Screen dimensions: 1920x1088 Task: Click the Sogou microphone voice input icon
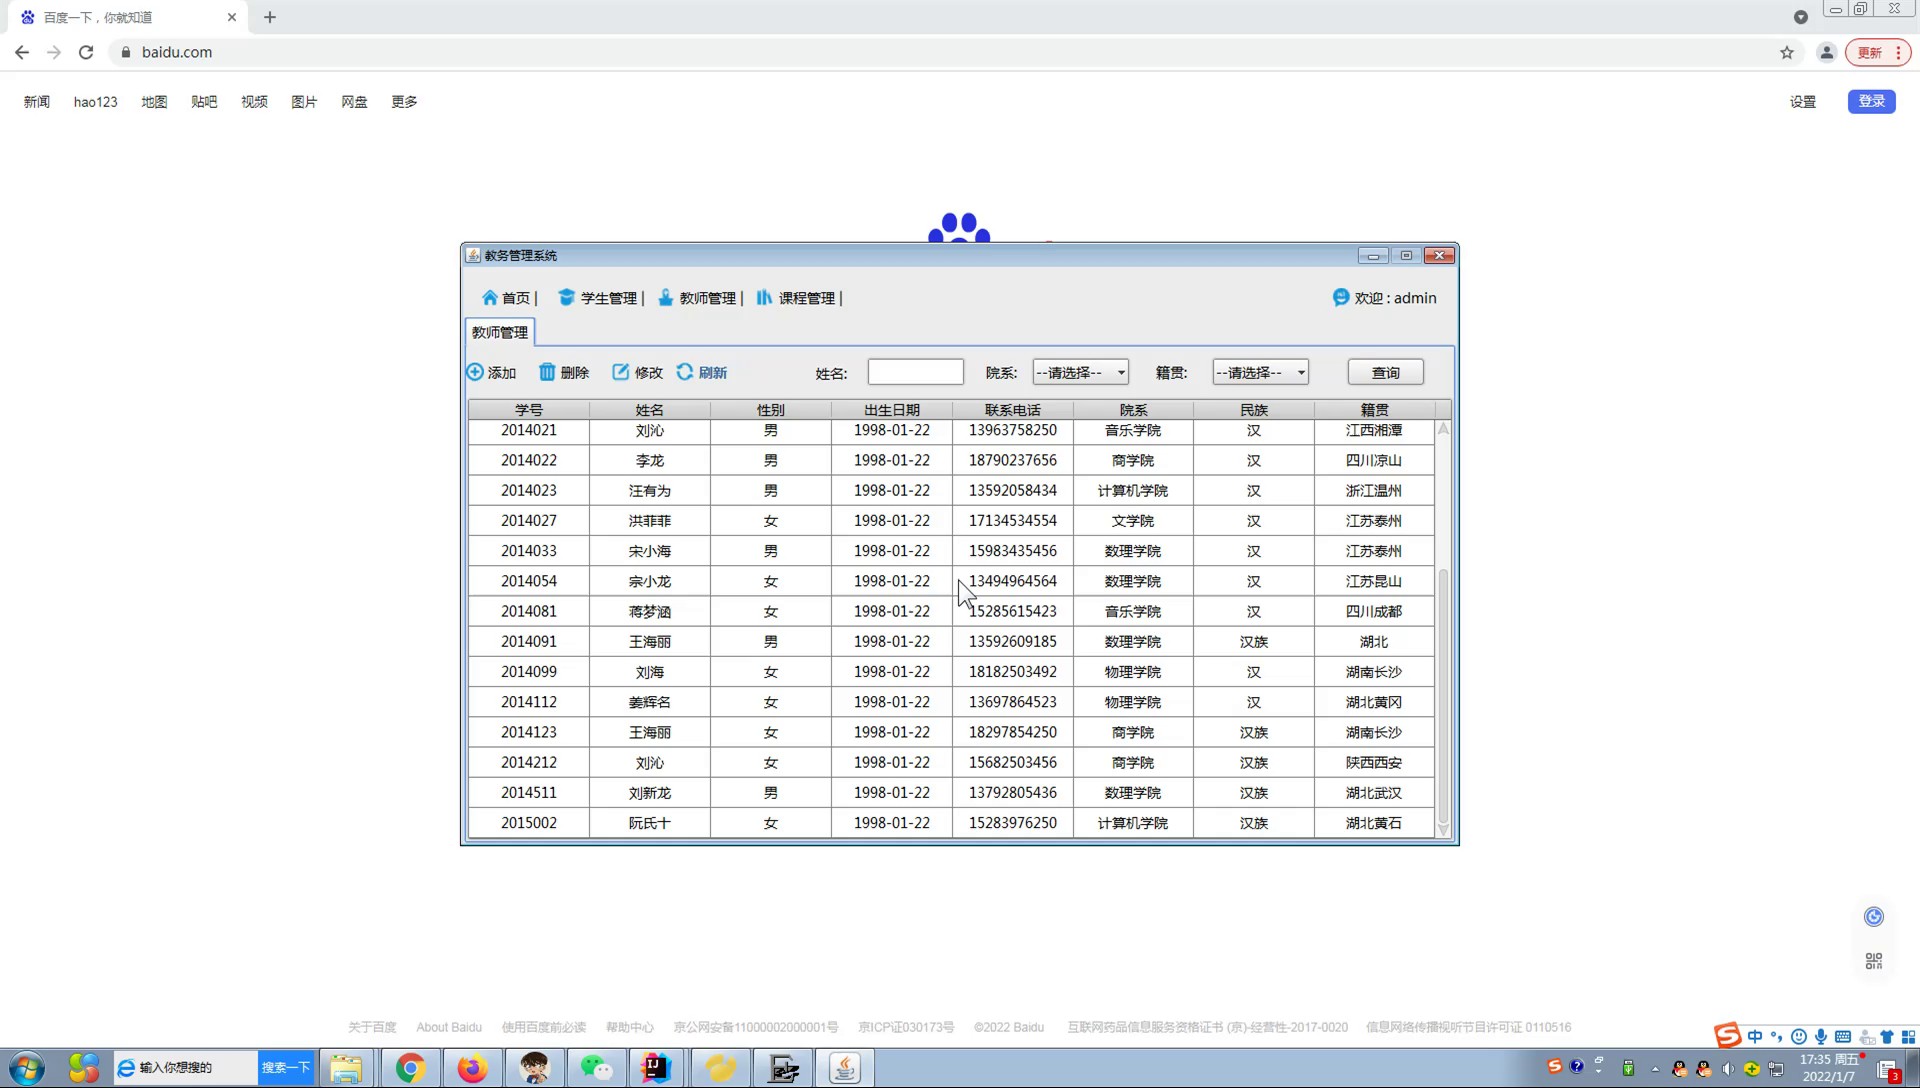point(1821,1037)
